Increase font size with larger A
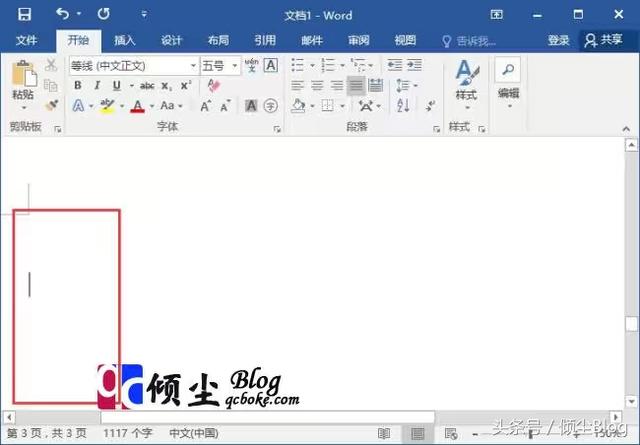The width and height of the screenshot is (640, 445). tap(206, 106)
